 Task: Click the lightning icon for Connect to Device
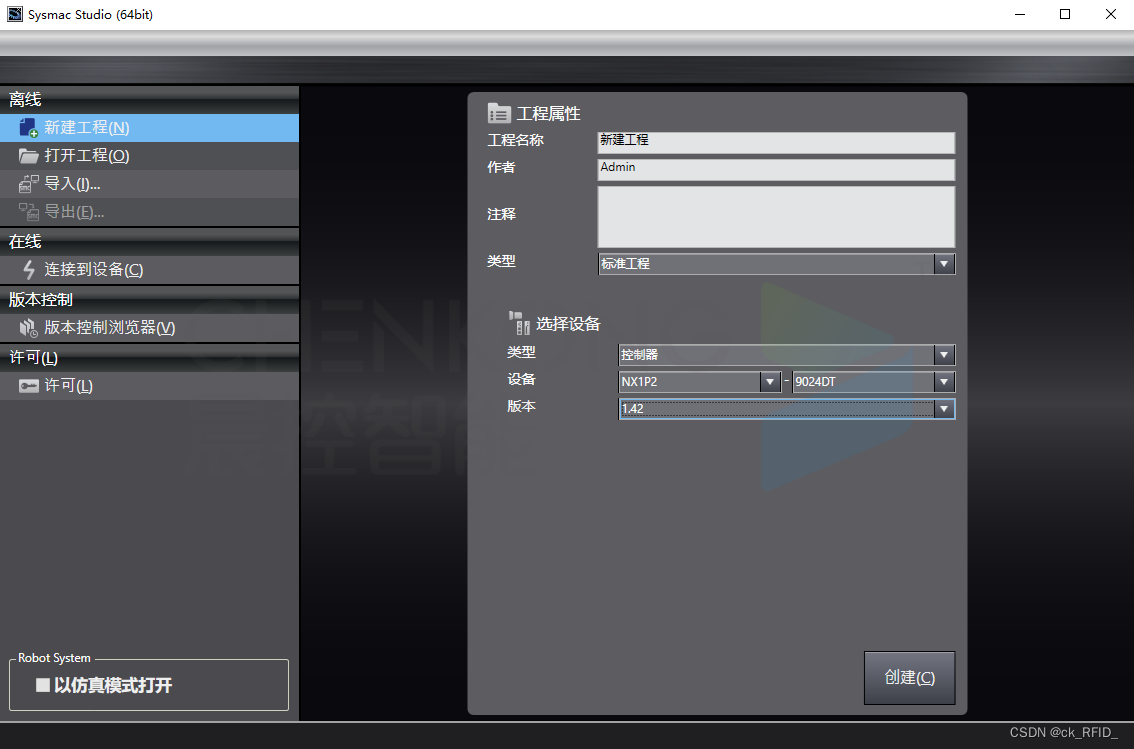28,270
